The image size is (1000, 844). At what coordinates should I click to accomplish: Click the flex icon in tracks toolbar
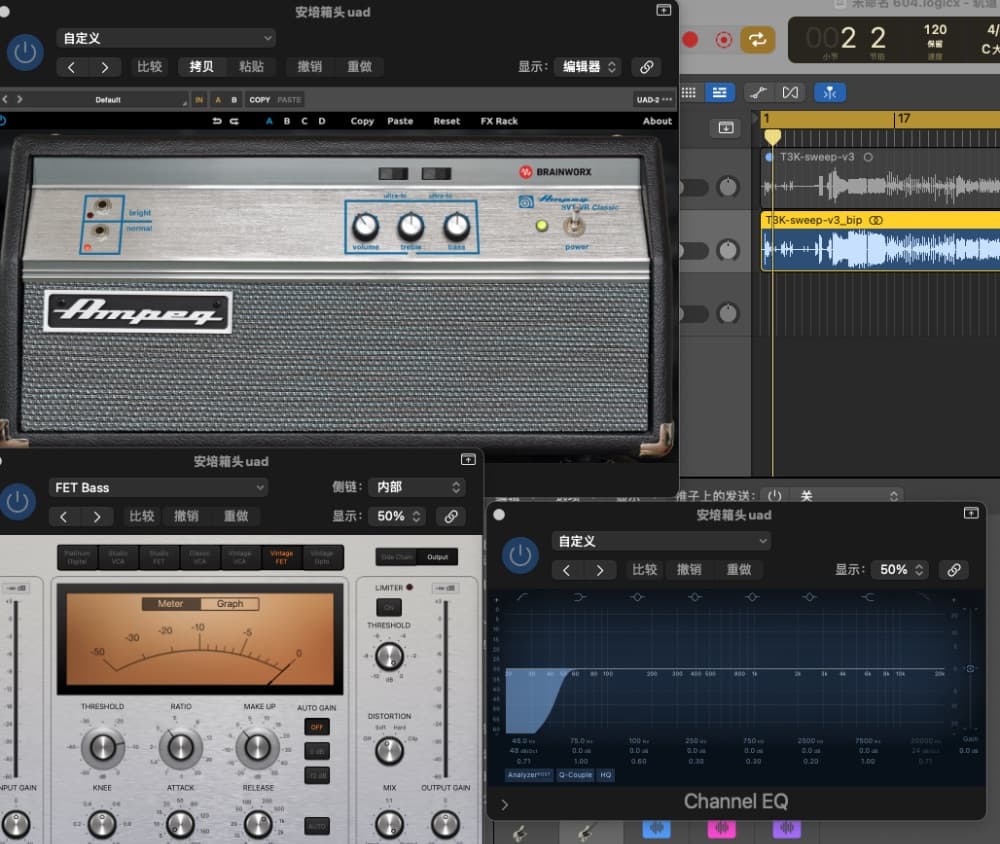click(x=790, y=93)
